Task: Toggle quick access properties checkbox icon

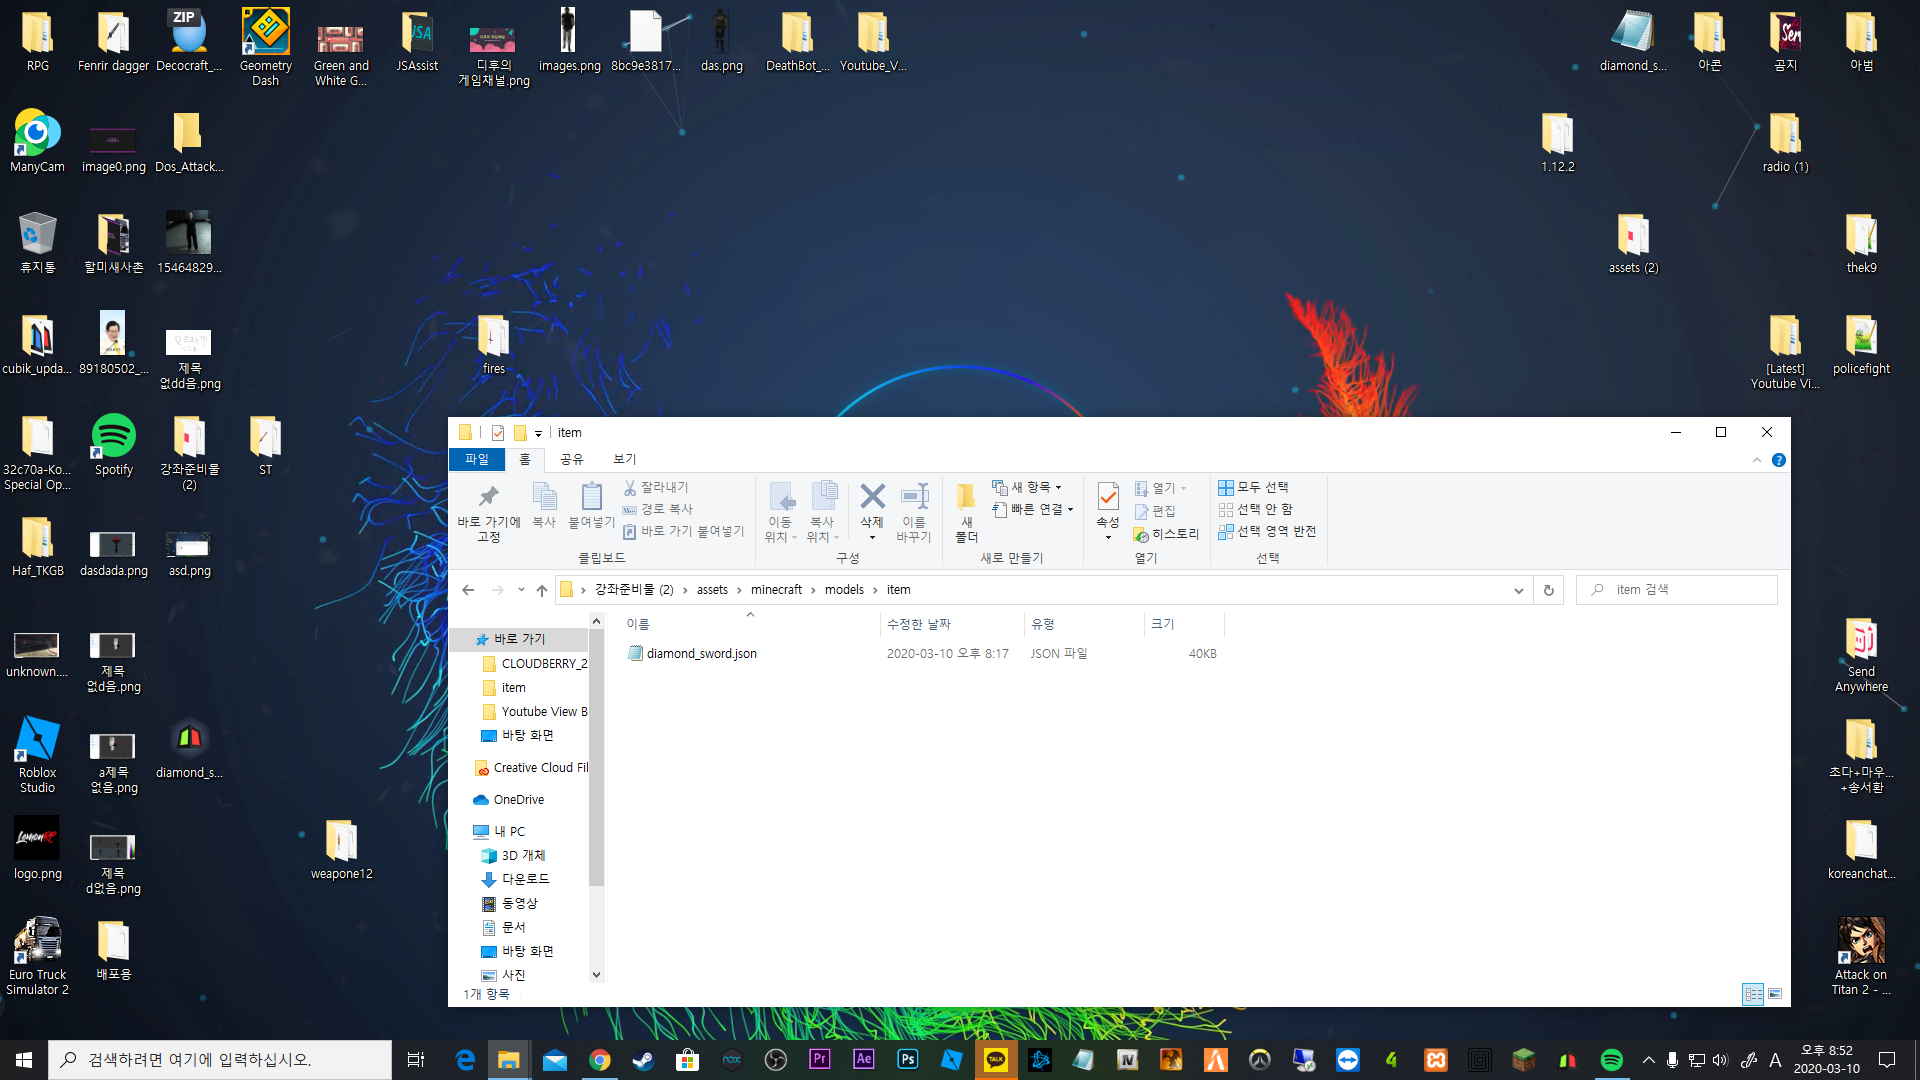Action: (x=497, y=433)
